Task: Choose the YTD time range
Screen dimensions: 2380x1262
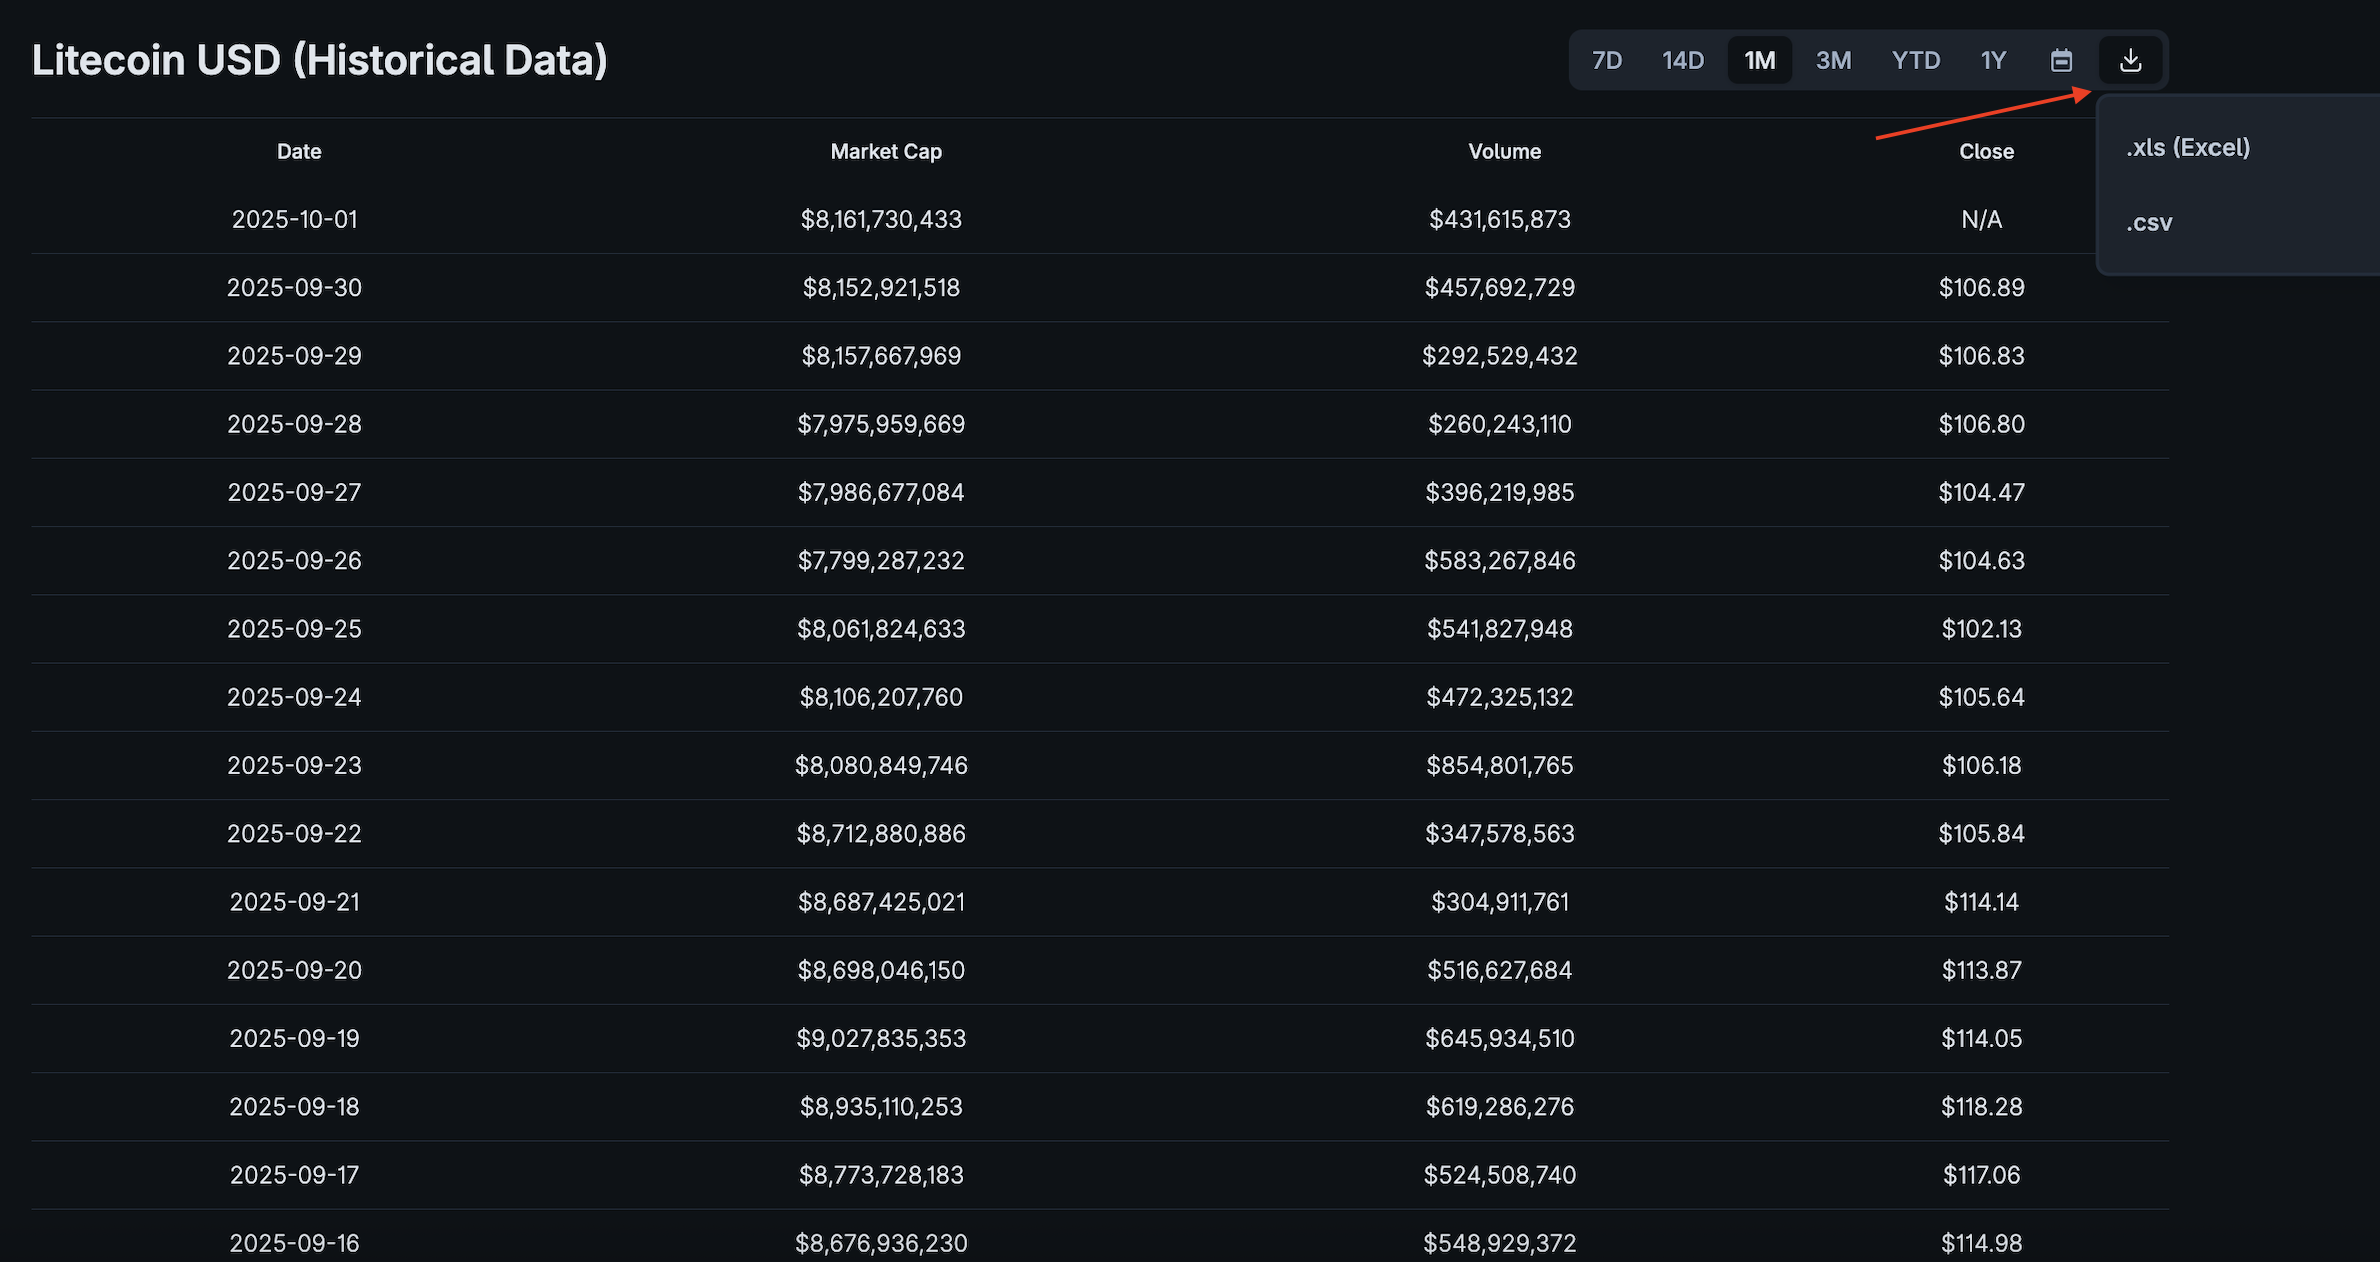Action: pos(1915,60)
